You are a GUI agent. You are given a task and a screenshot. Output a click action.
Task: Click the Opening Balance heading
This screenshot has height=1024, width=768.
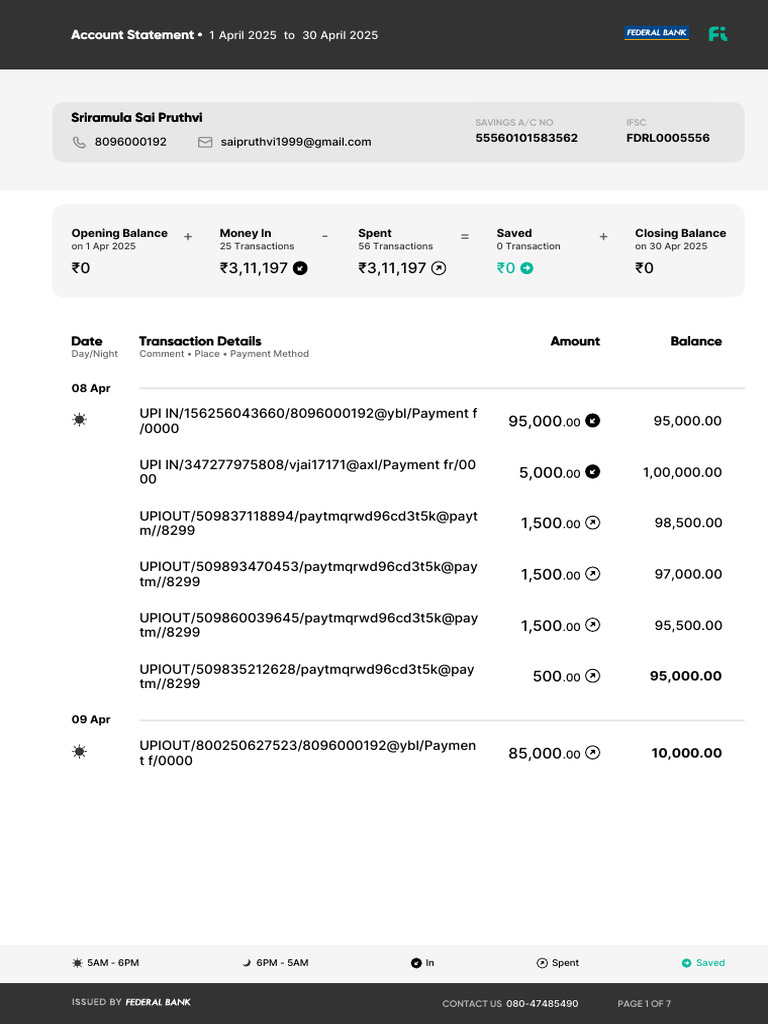pos(120,233)
